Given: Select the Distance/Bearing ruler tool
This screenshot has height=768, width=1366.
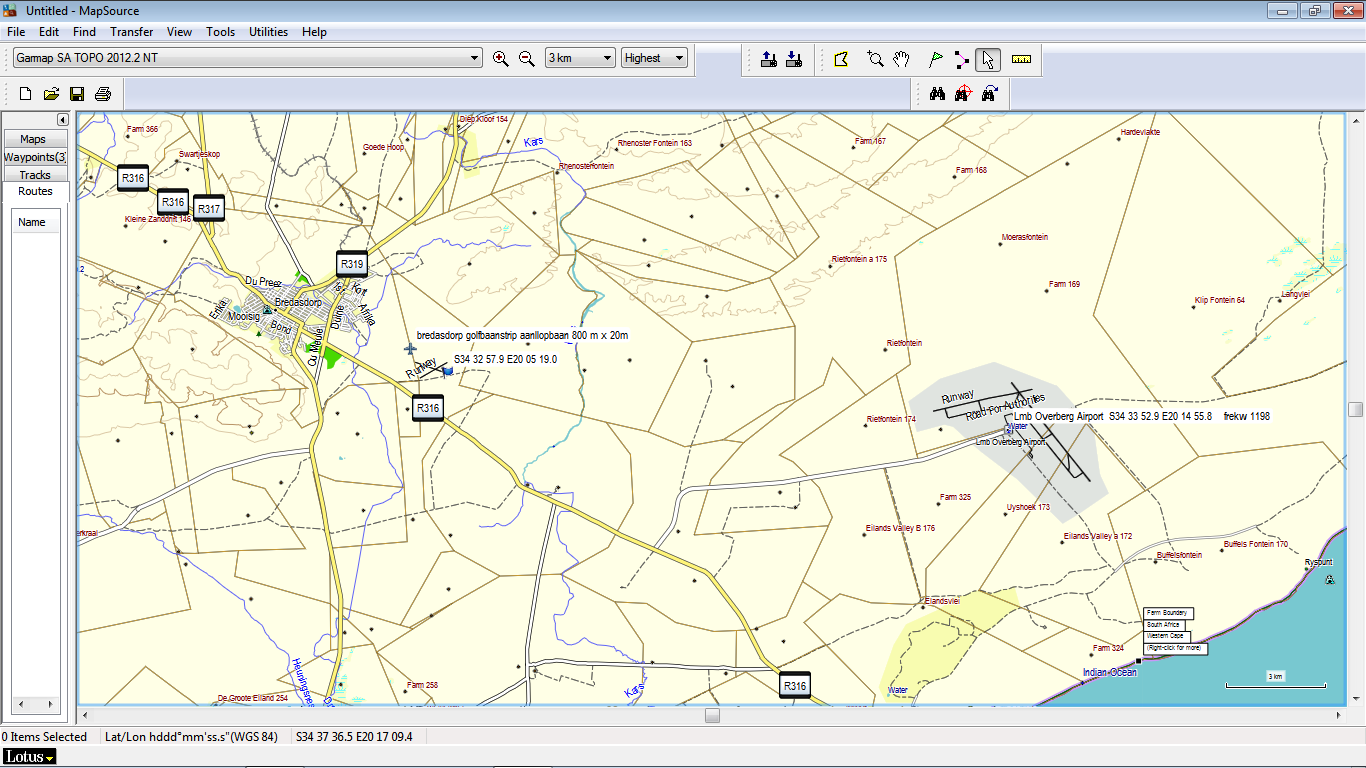Looking at the screenshot, I should coord(1021,59).
